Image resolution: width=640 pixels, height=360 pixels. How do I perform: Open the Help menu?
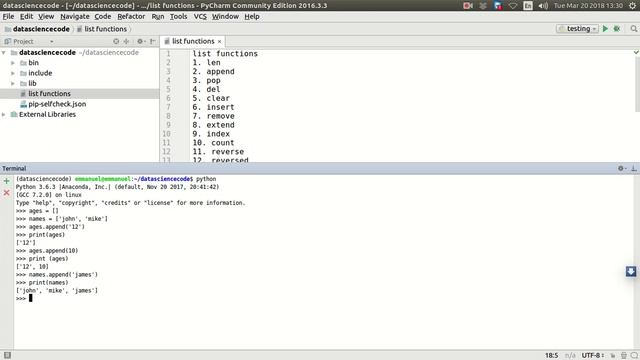coord(252,16)
